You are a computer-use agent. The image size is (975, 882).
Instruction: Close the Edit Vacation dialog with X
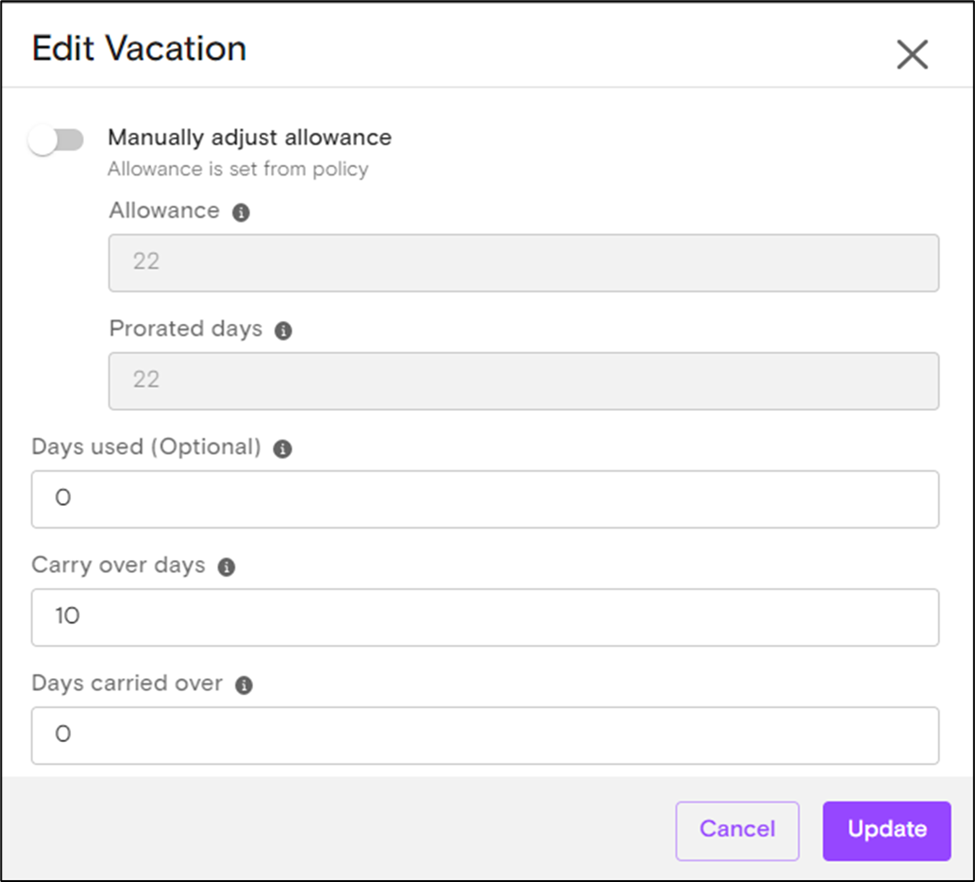(x=912, y=55)
